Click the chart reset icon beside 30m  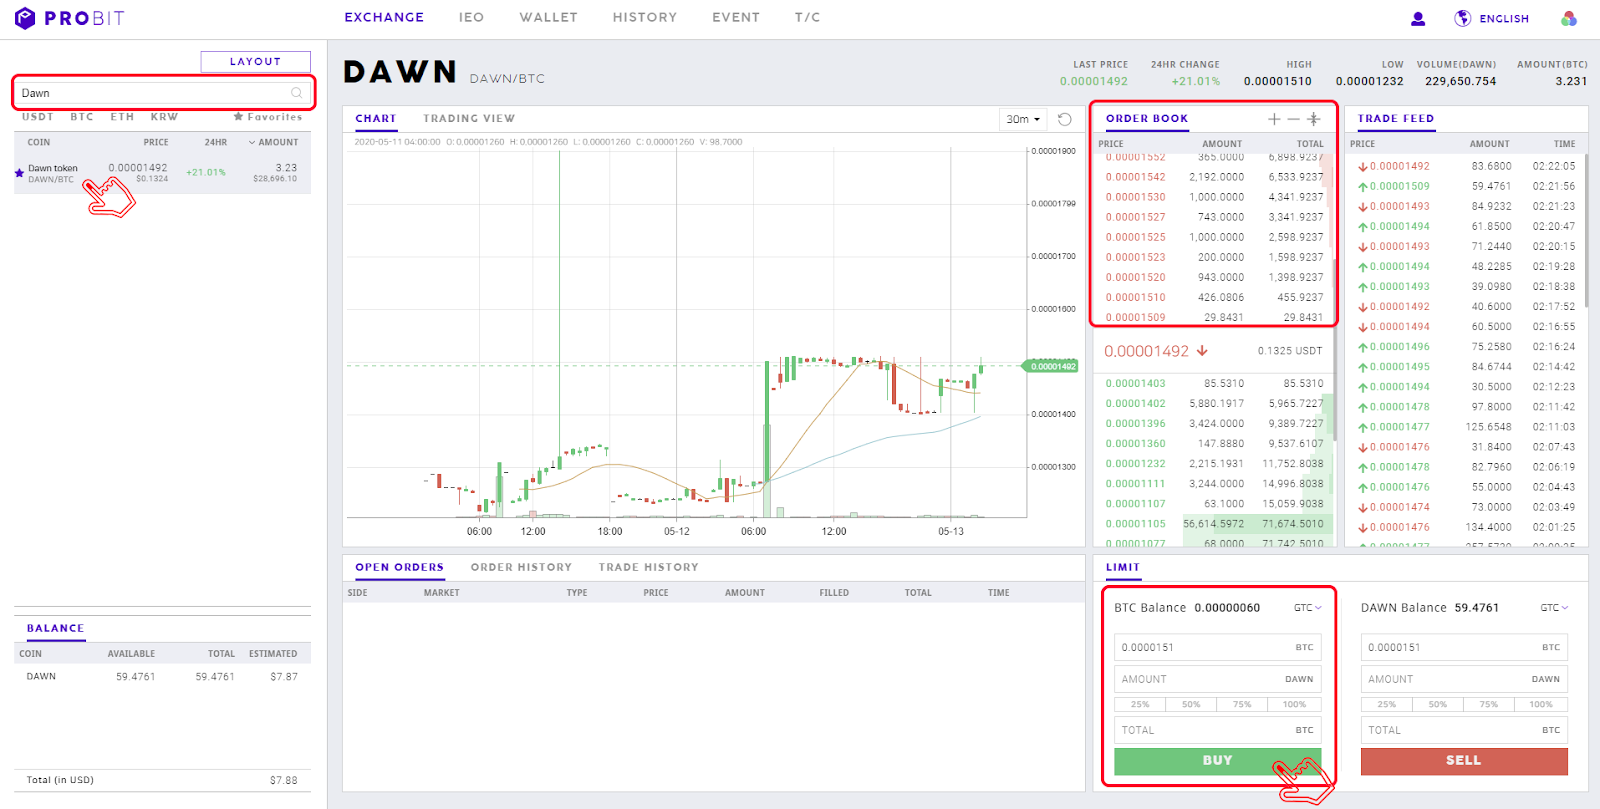click(x=1065, y=119)
